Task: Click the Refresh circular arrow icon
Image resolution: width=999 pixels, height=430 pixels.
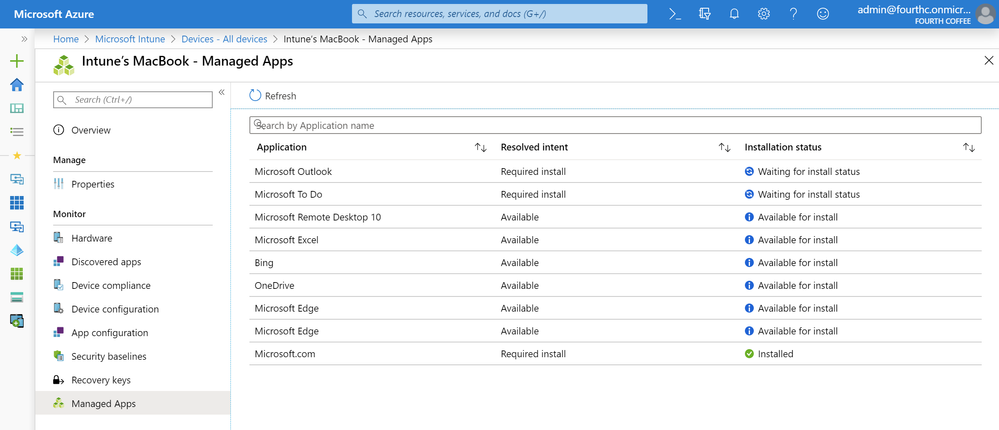Action: [x=255, y=96]
